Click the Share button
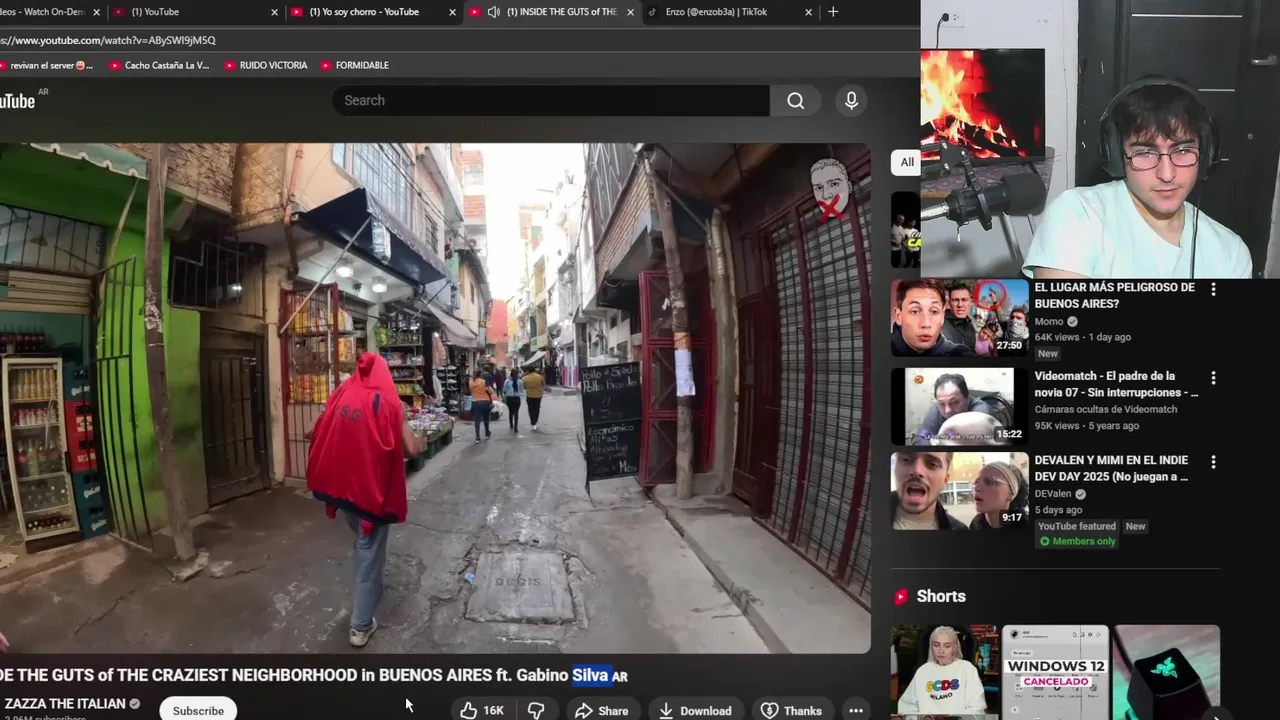The height and width of the screenshot is (720, 1280). tap(602, 710)
